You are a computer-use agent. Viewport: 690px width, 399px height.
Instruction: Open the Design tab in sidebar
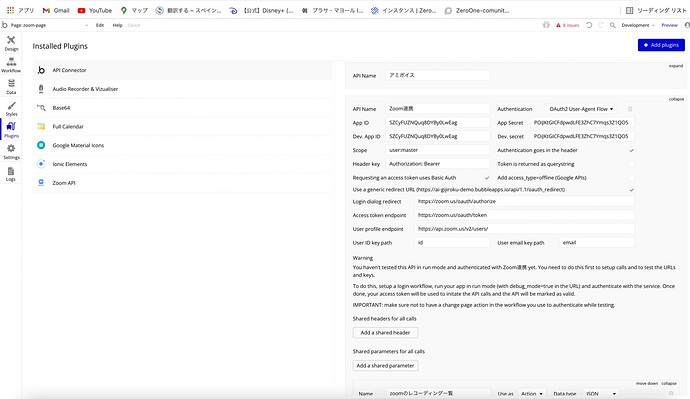click(x=11, y=43)
